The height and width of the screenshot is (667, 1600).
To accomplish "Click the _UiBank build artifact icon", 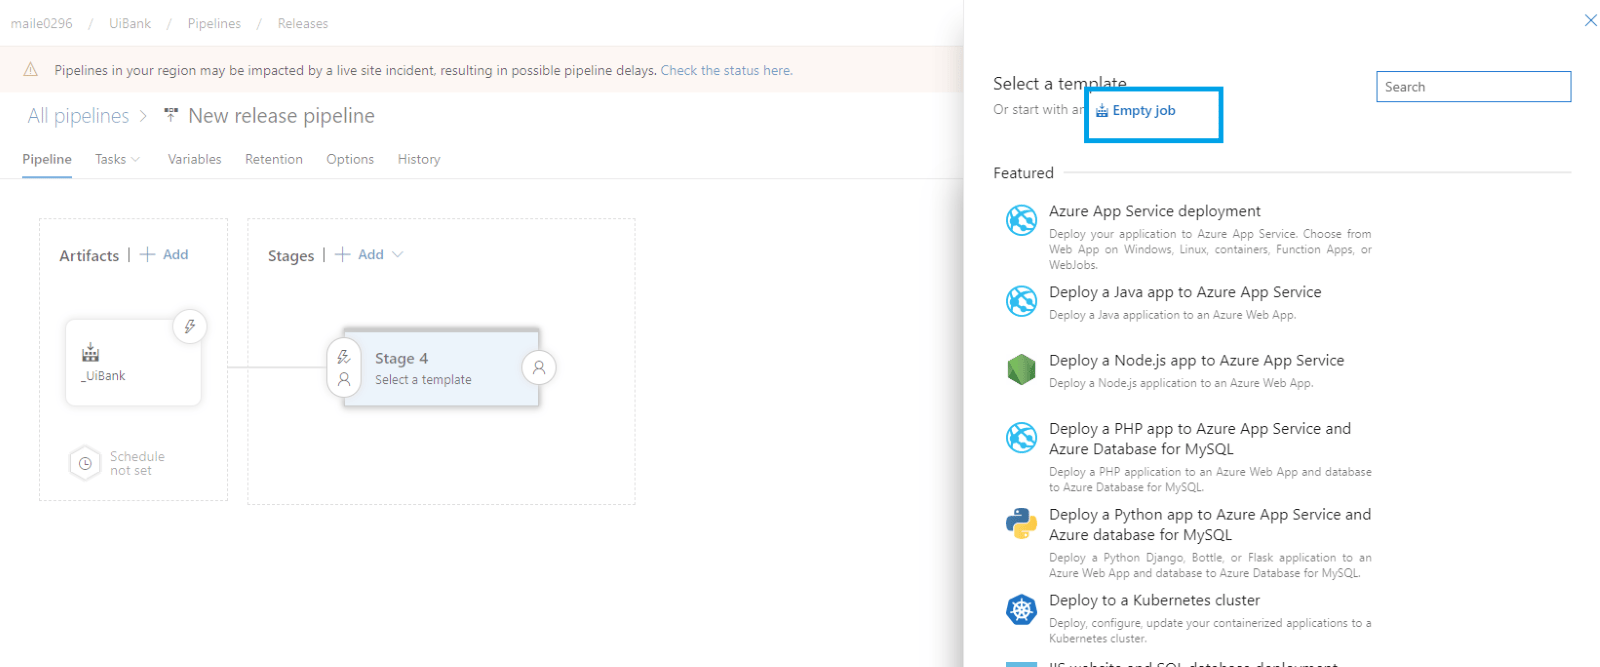I will click(90, 352).
